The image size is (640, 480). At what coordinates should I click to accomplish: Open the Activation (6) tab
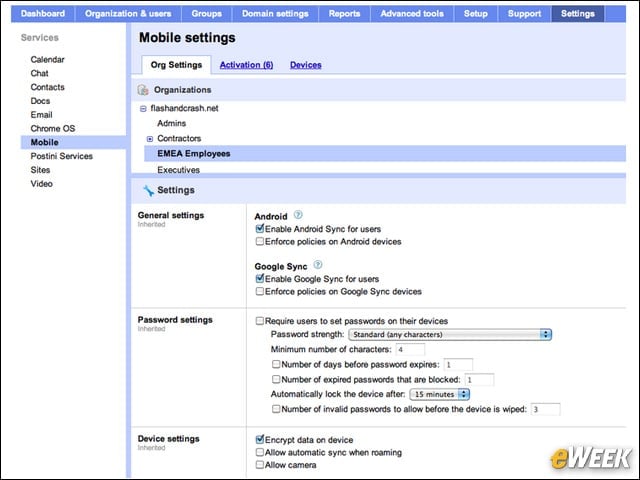(247, 65)
